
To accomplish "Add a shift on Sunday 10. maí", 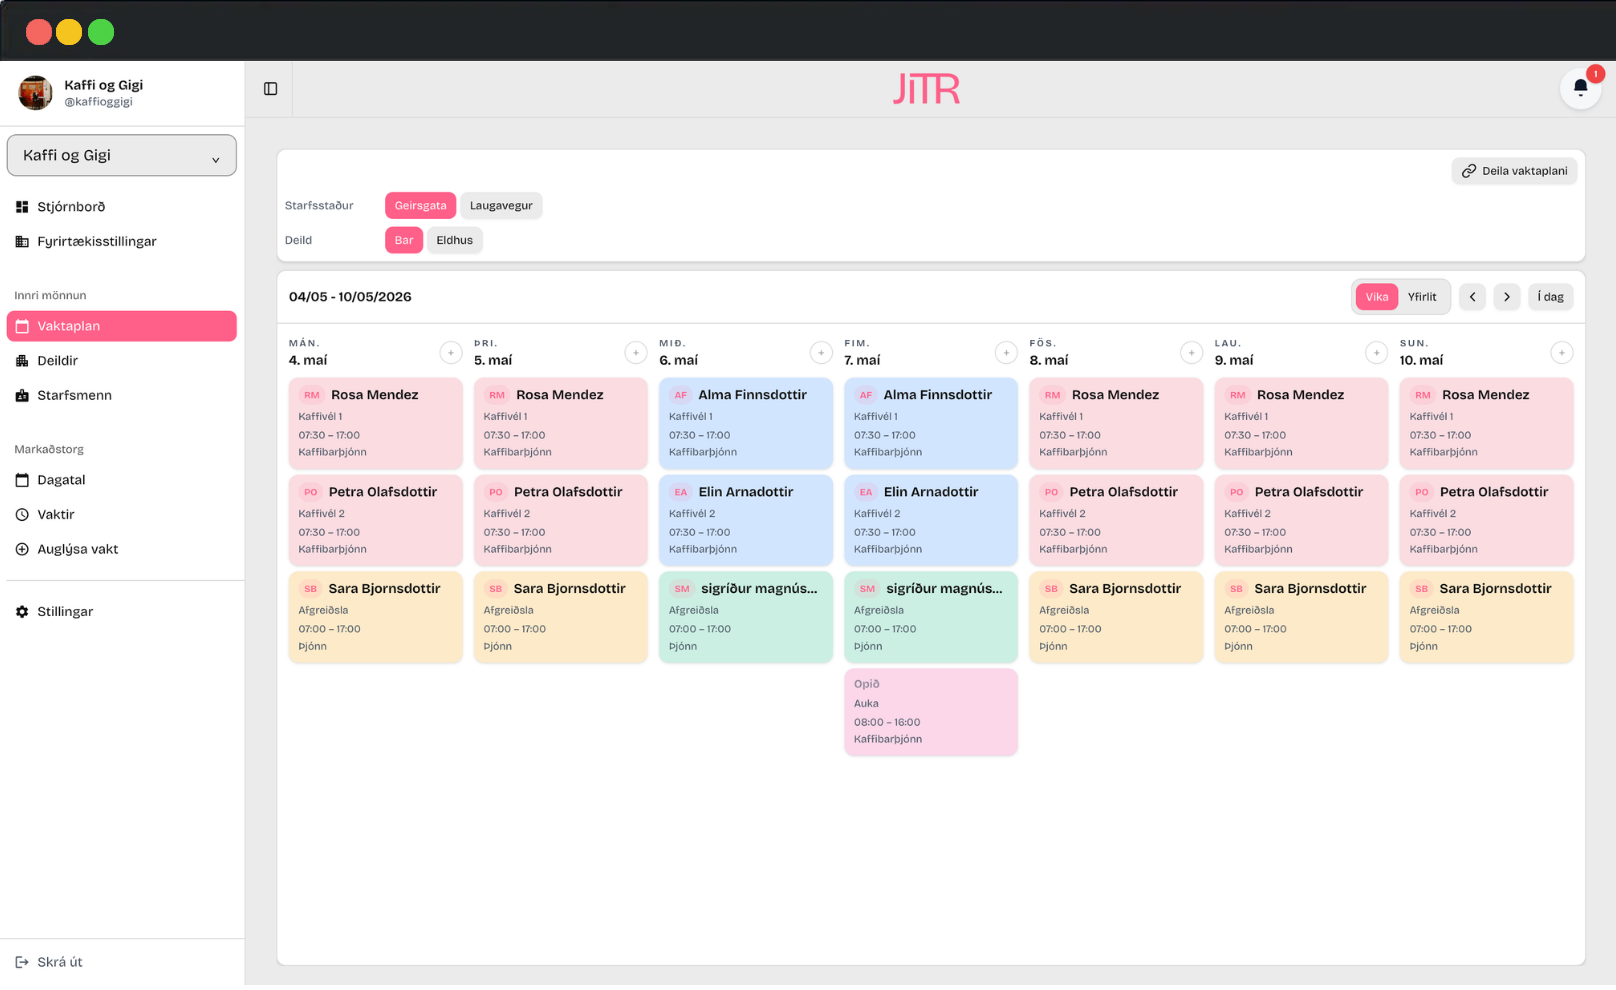I will [1561, 352].
